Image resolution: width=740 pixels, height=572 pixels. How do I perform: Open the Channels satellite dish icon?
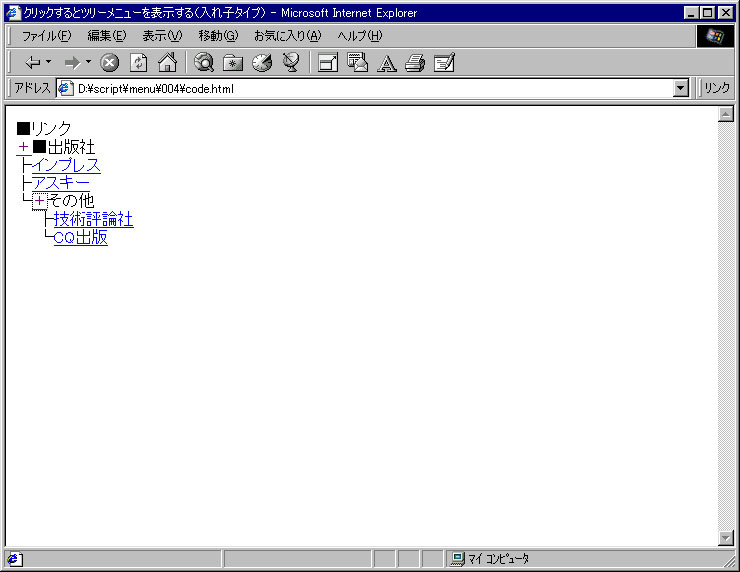[291, 62]
